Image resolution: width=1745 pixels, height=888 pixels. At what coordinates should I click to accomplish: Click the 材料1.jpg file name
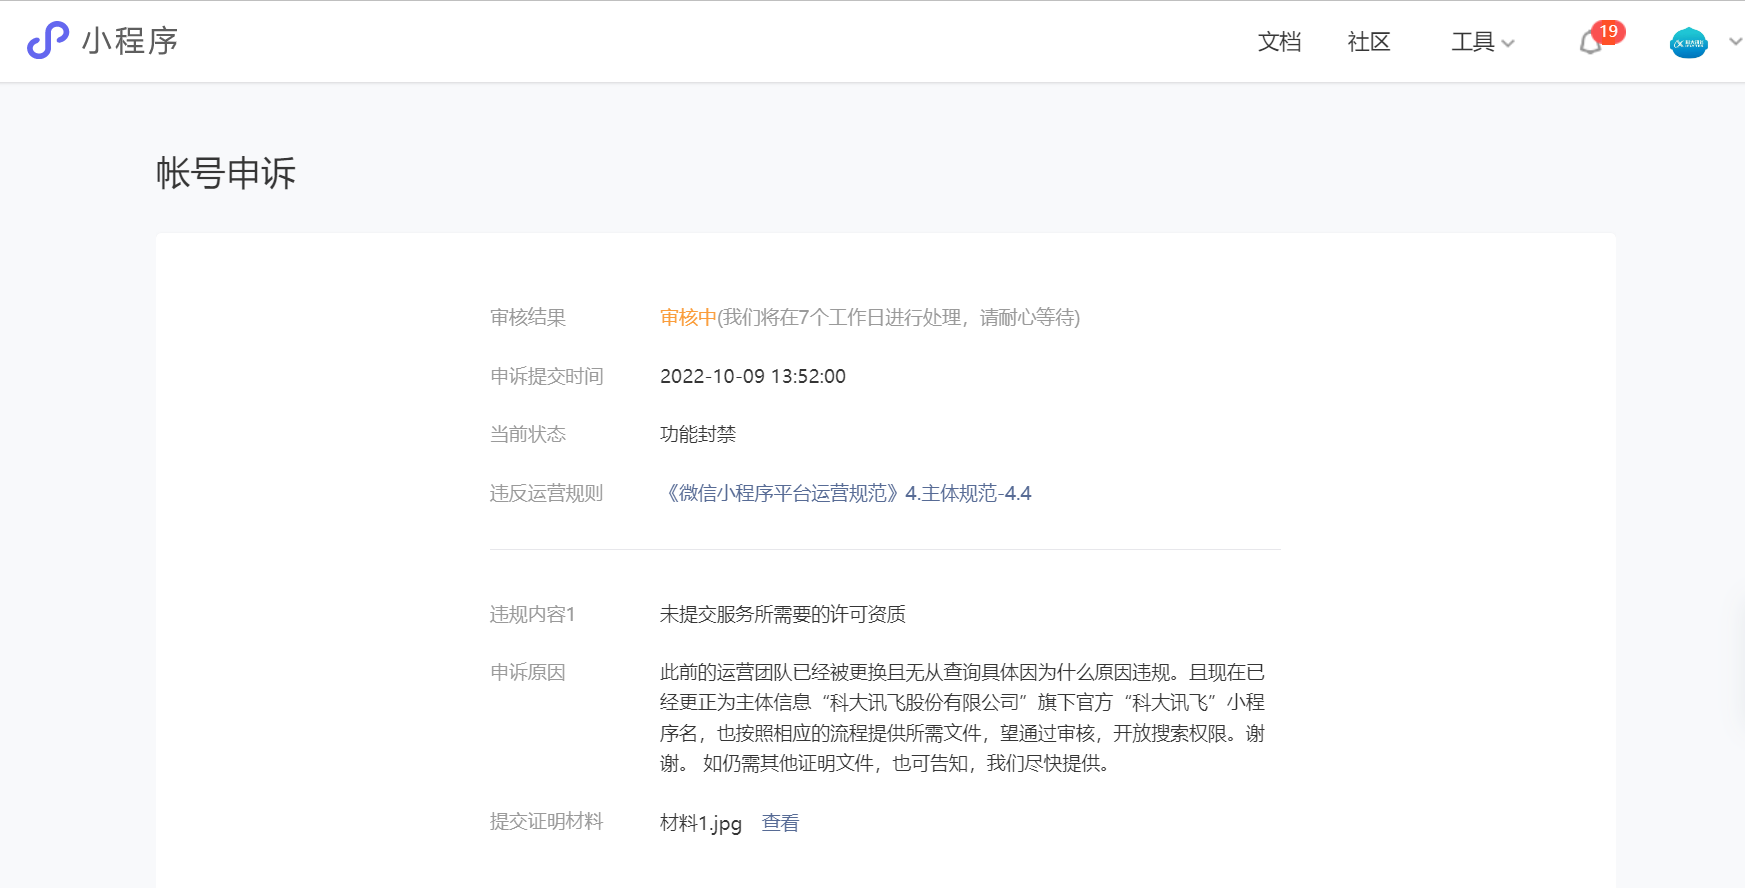[701, 823]
